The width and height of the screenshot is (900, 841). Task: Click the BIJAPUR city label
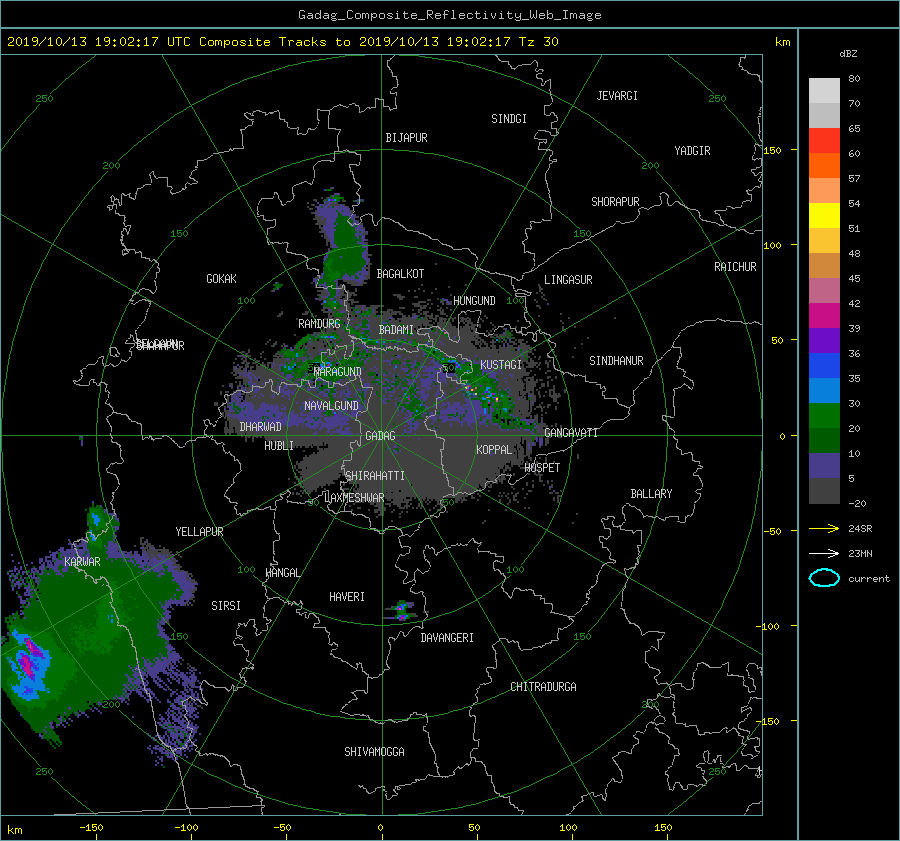point(406,138)
